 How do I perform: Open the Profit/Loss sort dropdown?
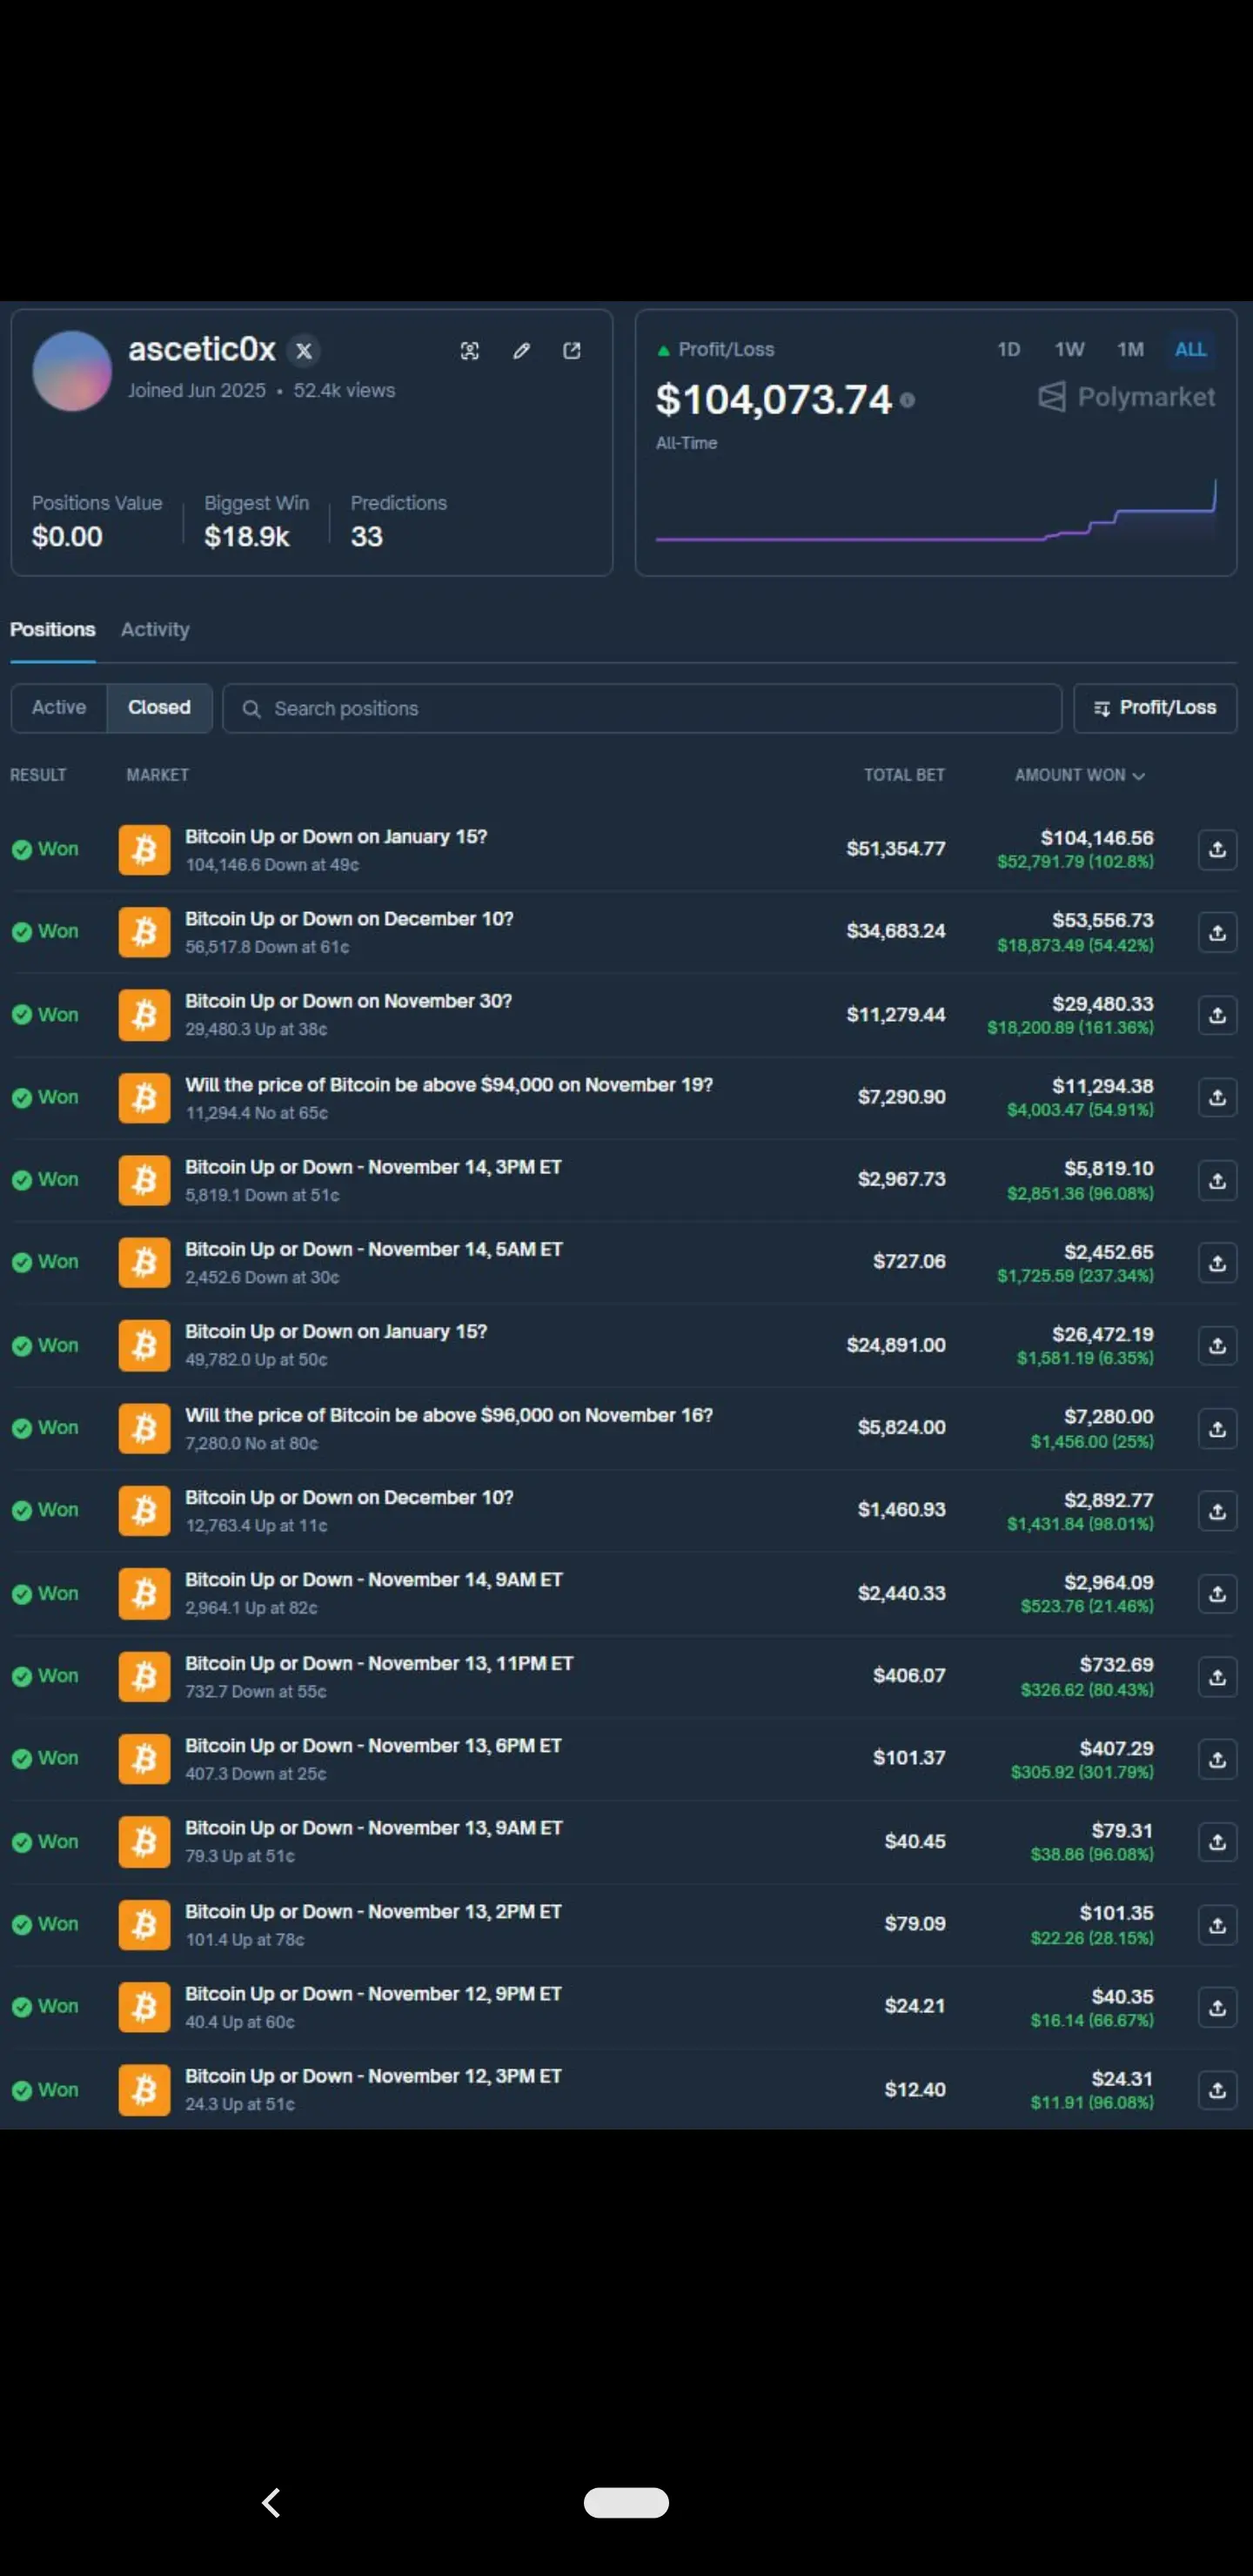(1155, 708)
